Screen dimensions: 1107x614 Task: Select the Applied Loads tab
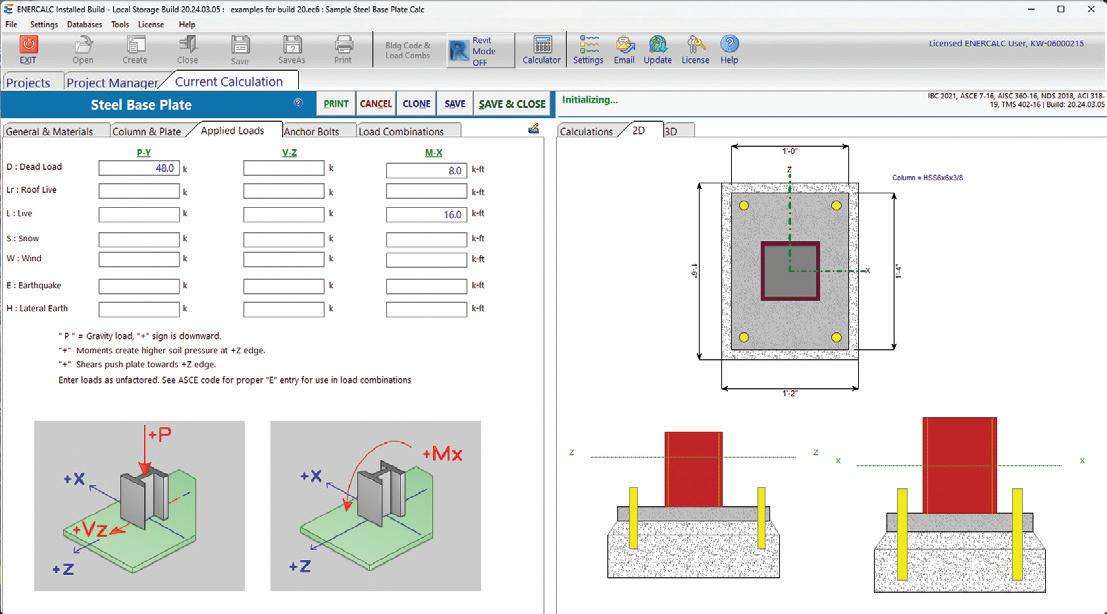pos(232,131)
